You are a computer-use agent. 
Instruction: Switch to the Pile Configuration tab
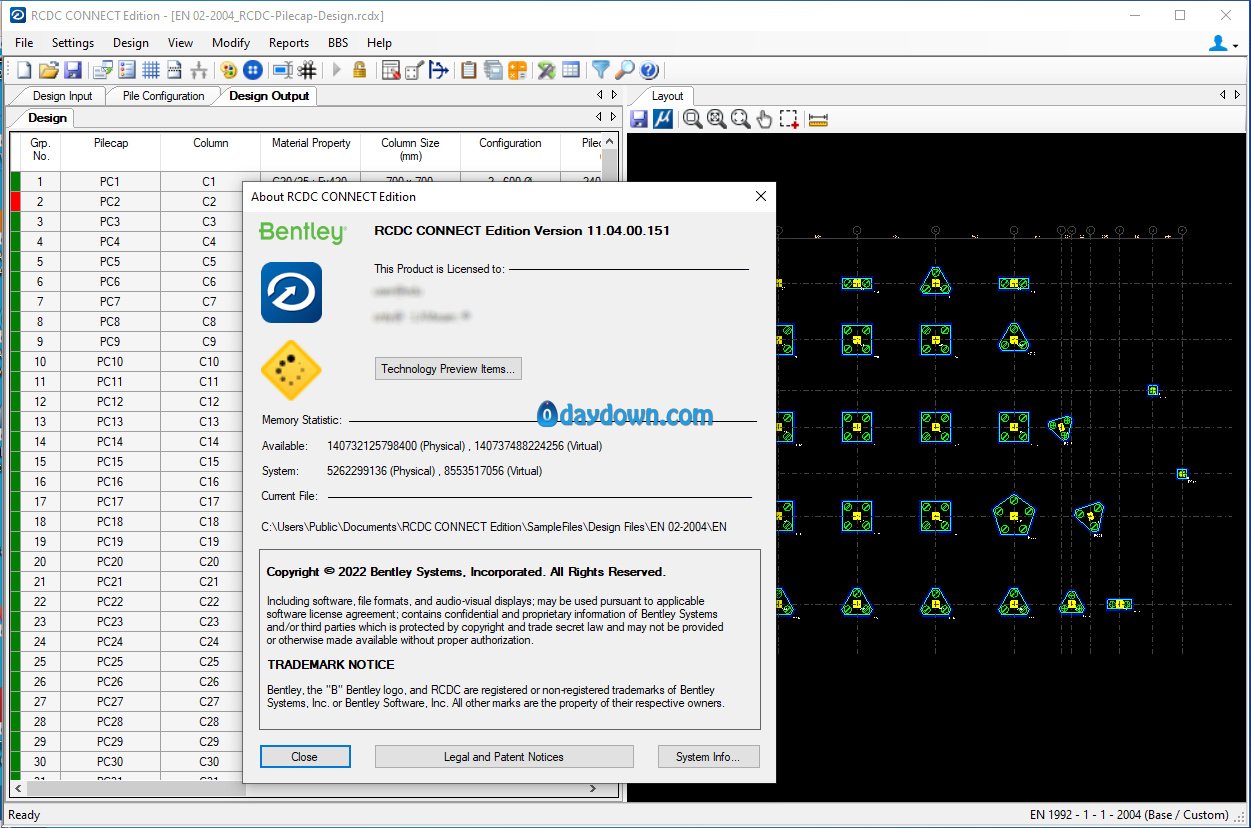point(163,96)
